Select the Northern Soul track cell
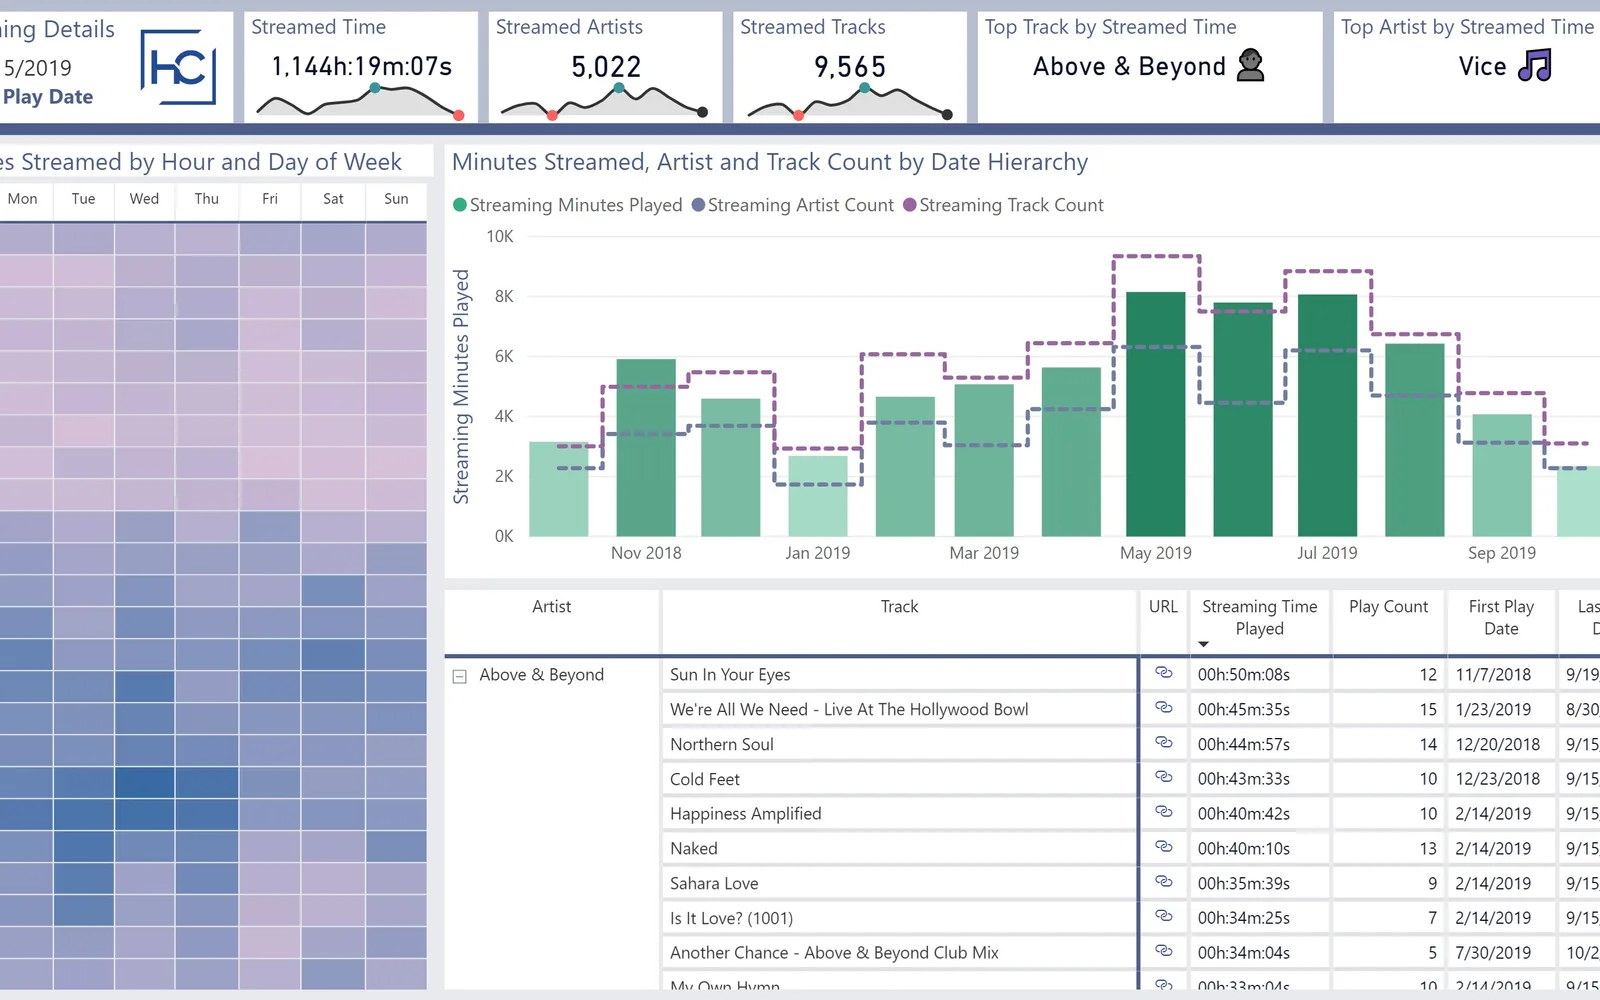Viewport: 1600px width, 1000px height. click(x=899, y=744)
